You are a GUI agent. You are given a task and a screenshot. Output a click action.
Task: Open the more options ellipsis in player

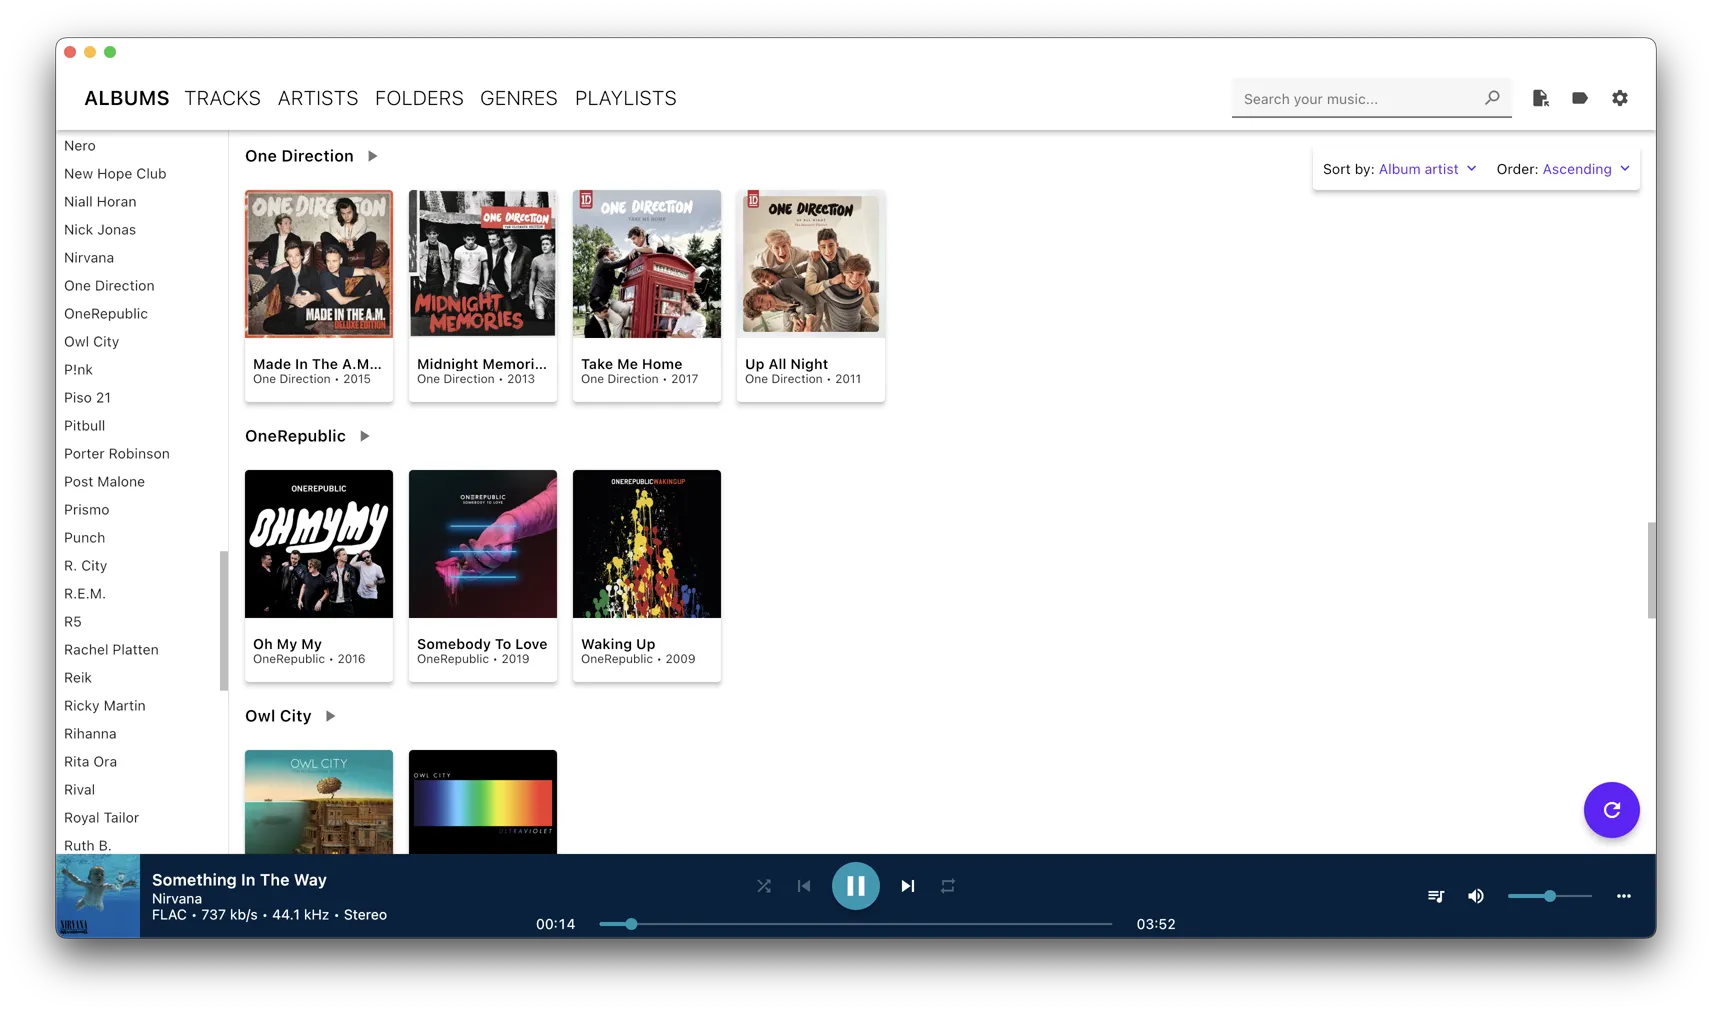[1623, 896]
